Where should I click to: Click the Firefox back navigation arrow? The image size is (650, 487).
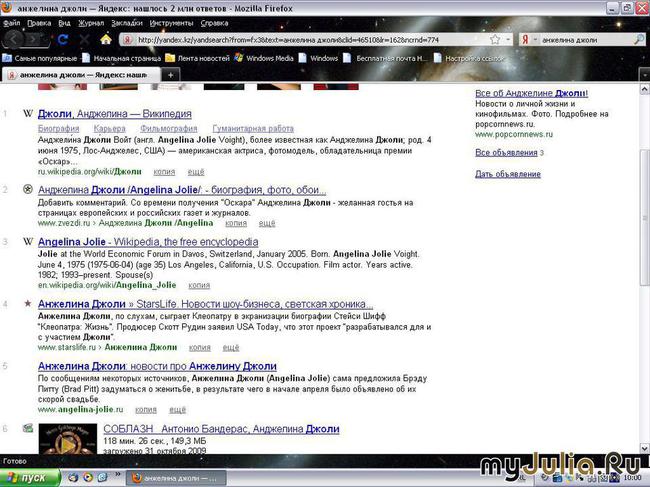[x=13, y=39]
